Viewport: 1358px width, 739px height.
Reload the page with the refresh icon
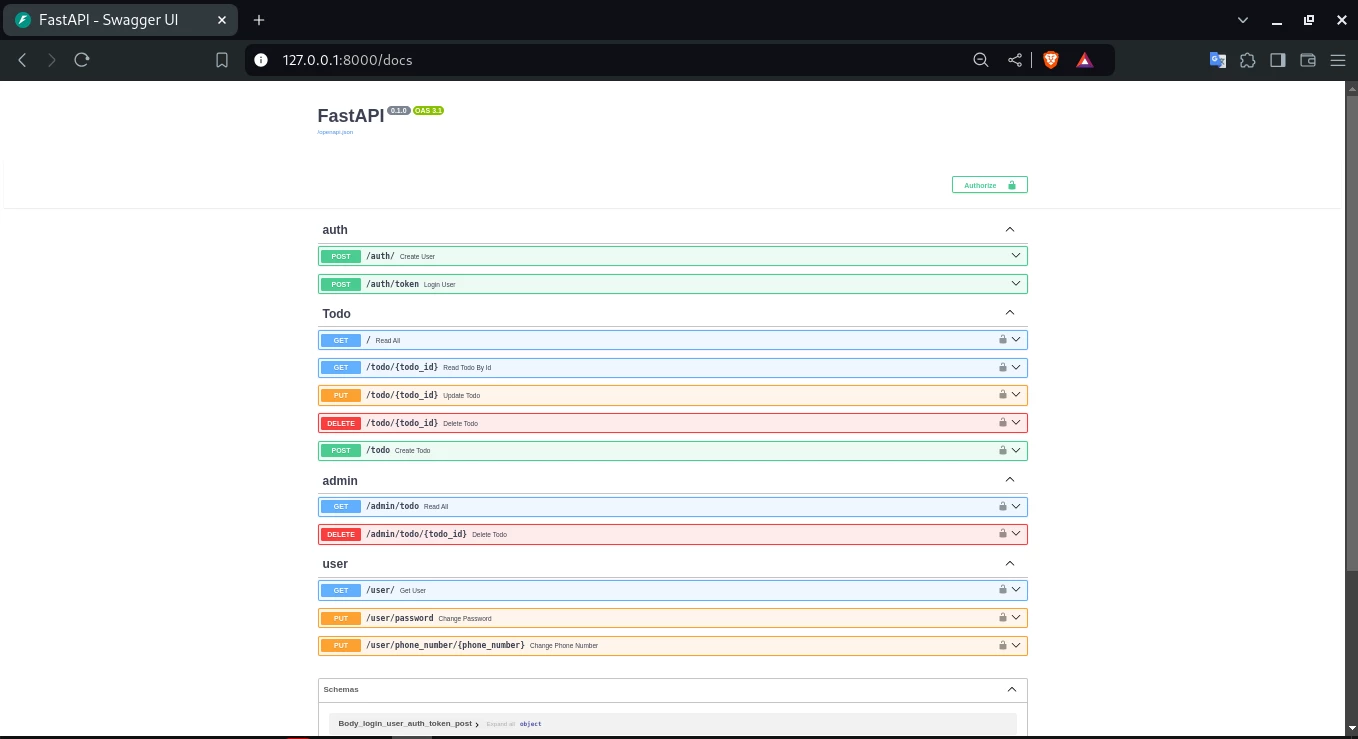point(82,60)
